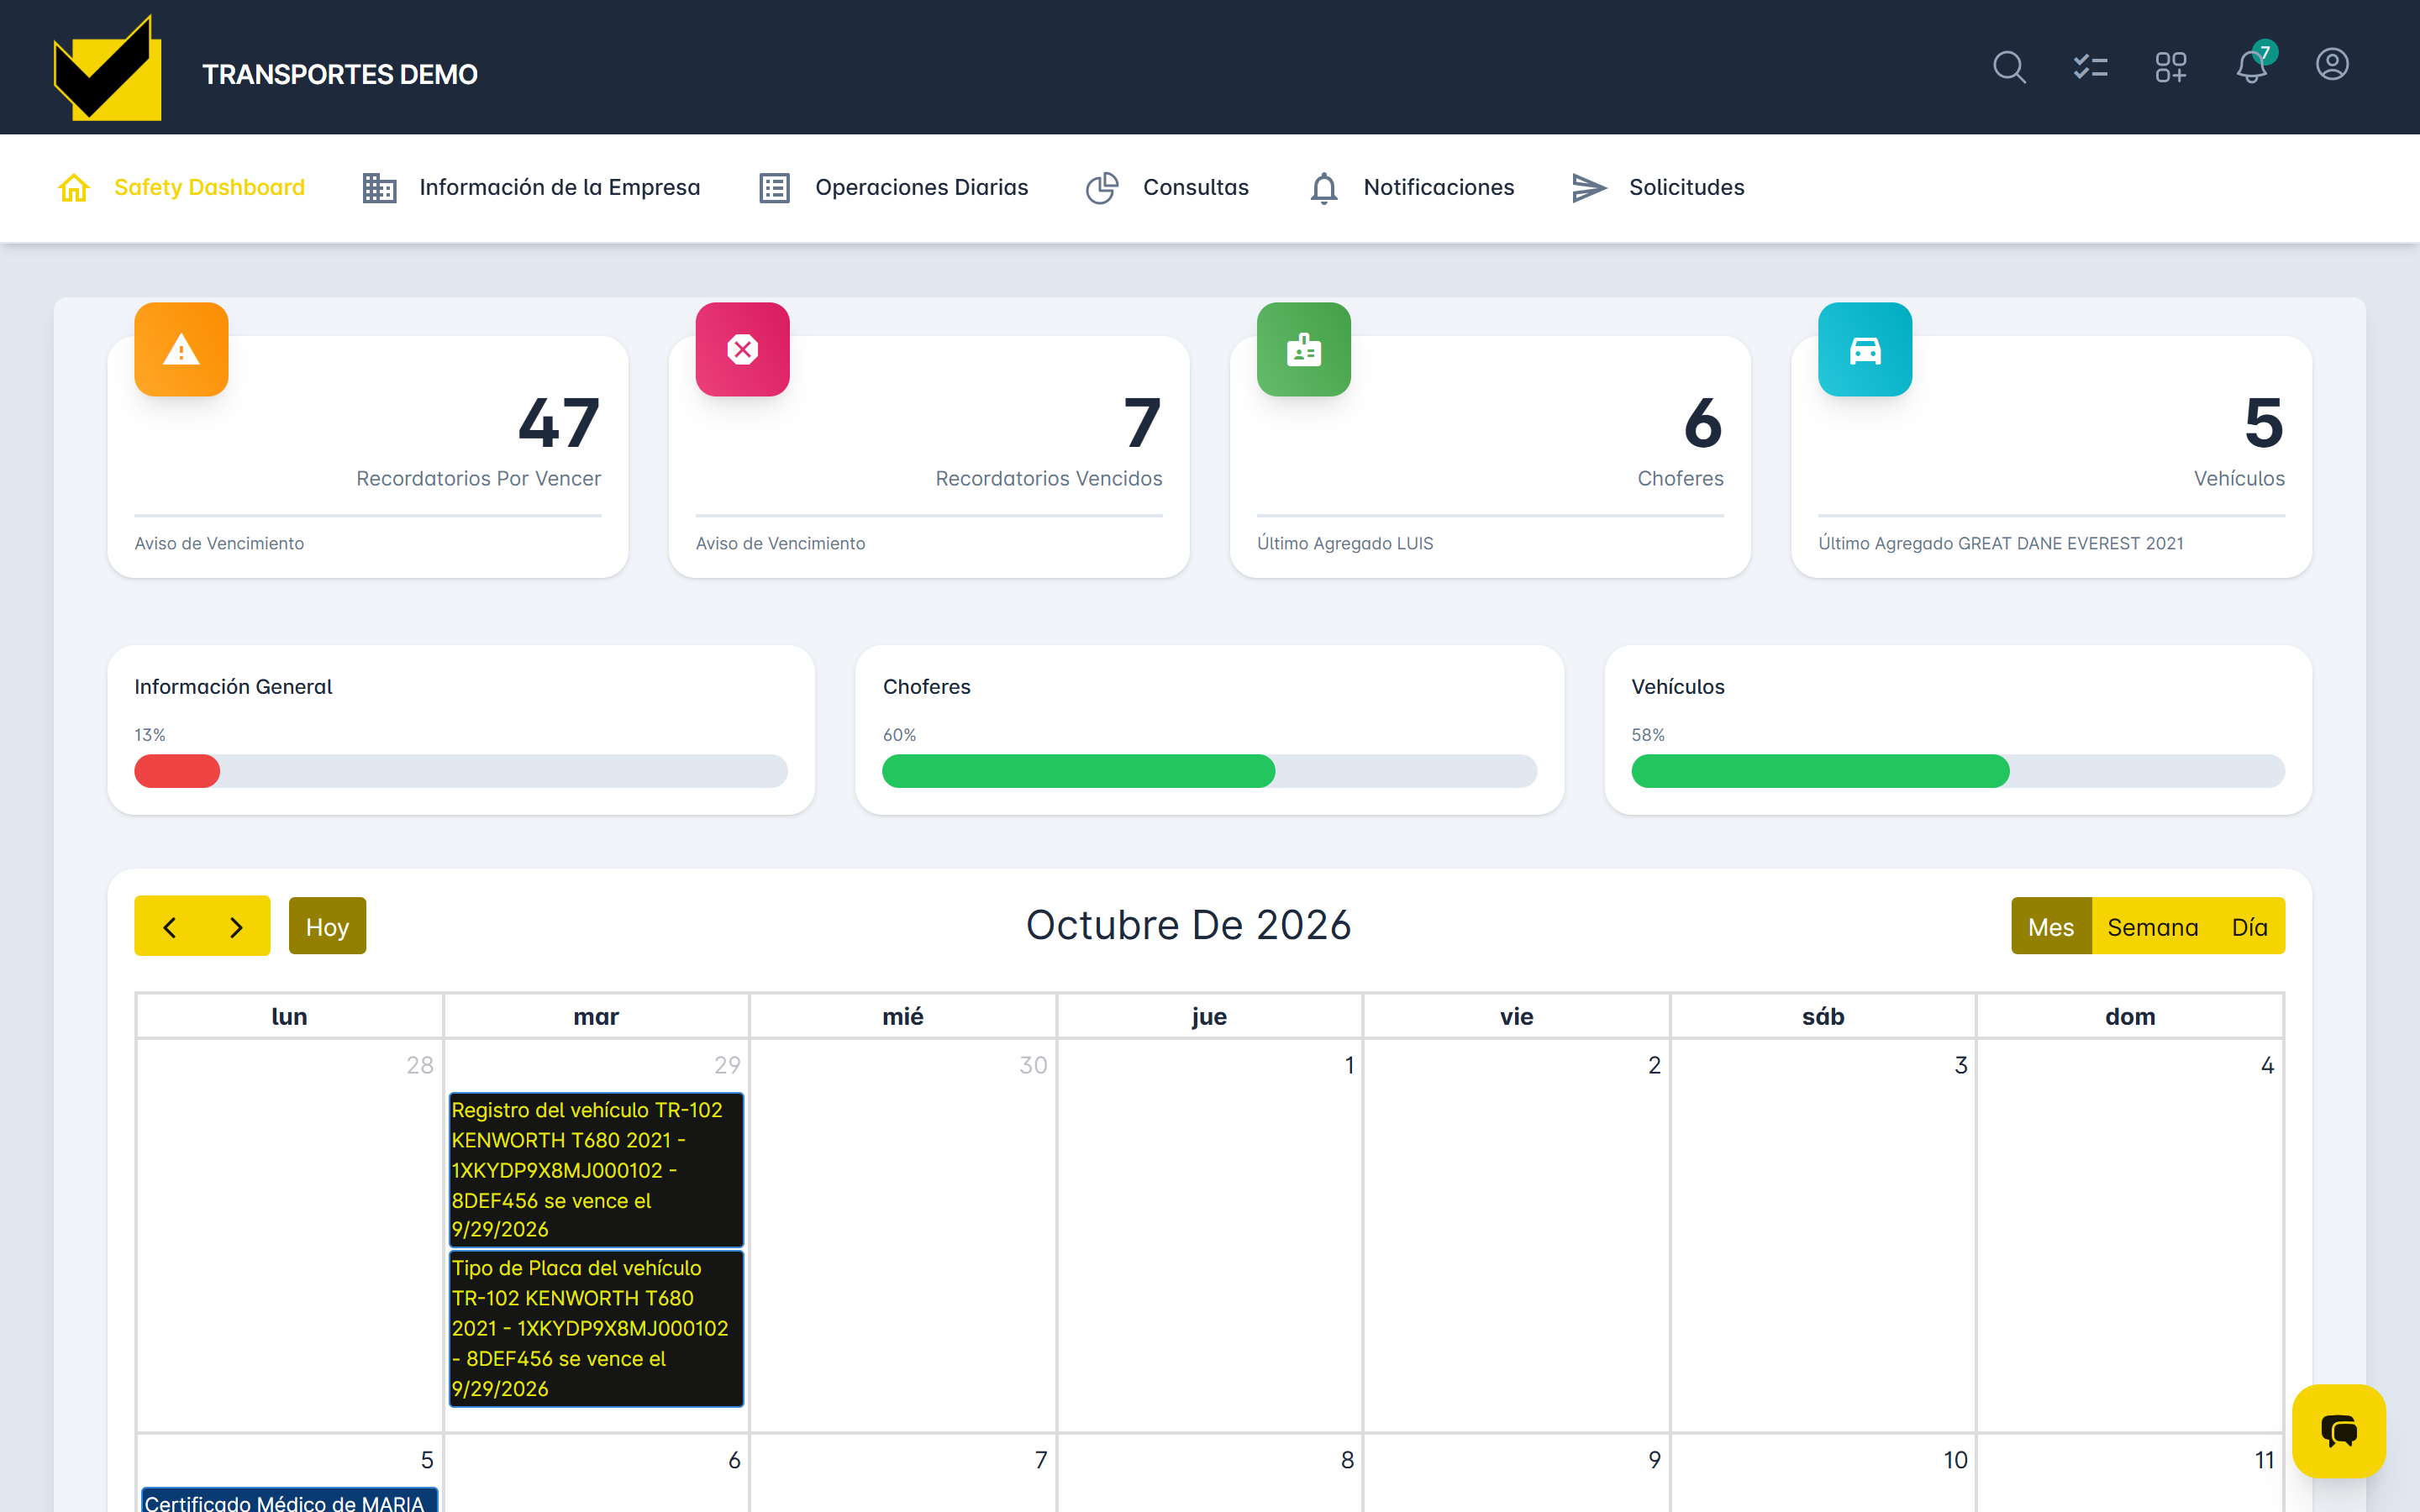Click the Octubre De 2026 calendar title
2420x1512 pixels.
pos(1188,925)
